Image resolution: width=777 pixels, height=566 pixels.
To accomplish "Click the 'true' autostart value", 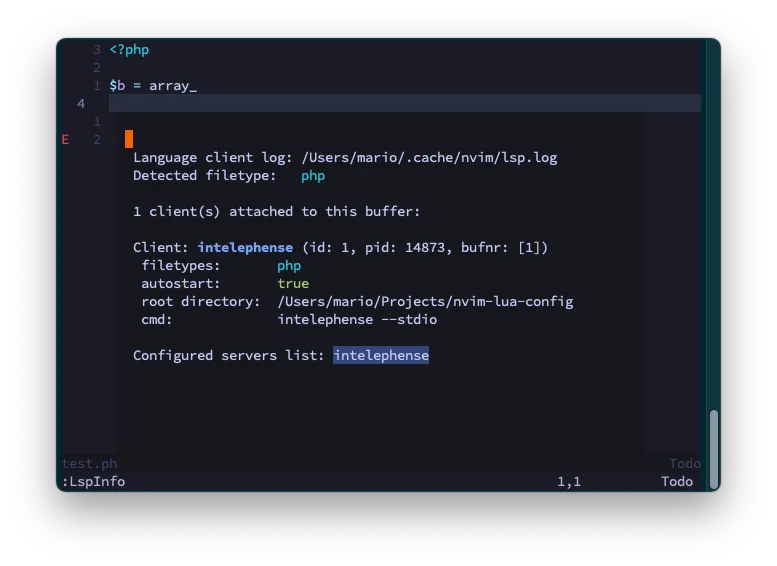I will click(x=293, y=283).
